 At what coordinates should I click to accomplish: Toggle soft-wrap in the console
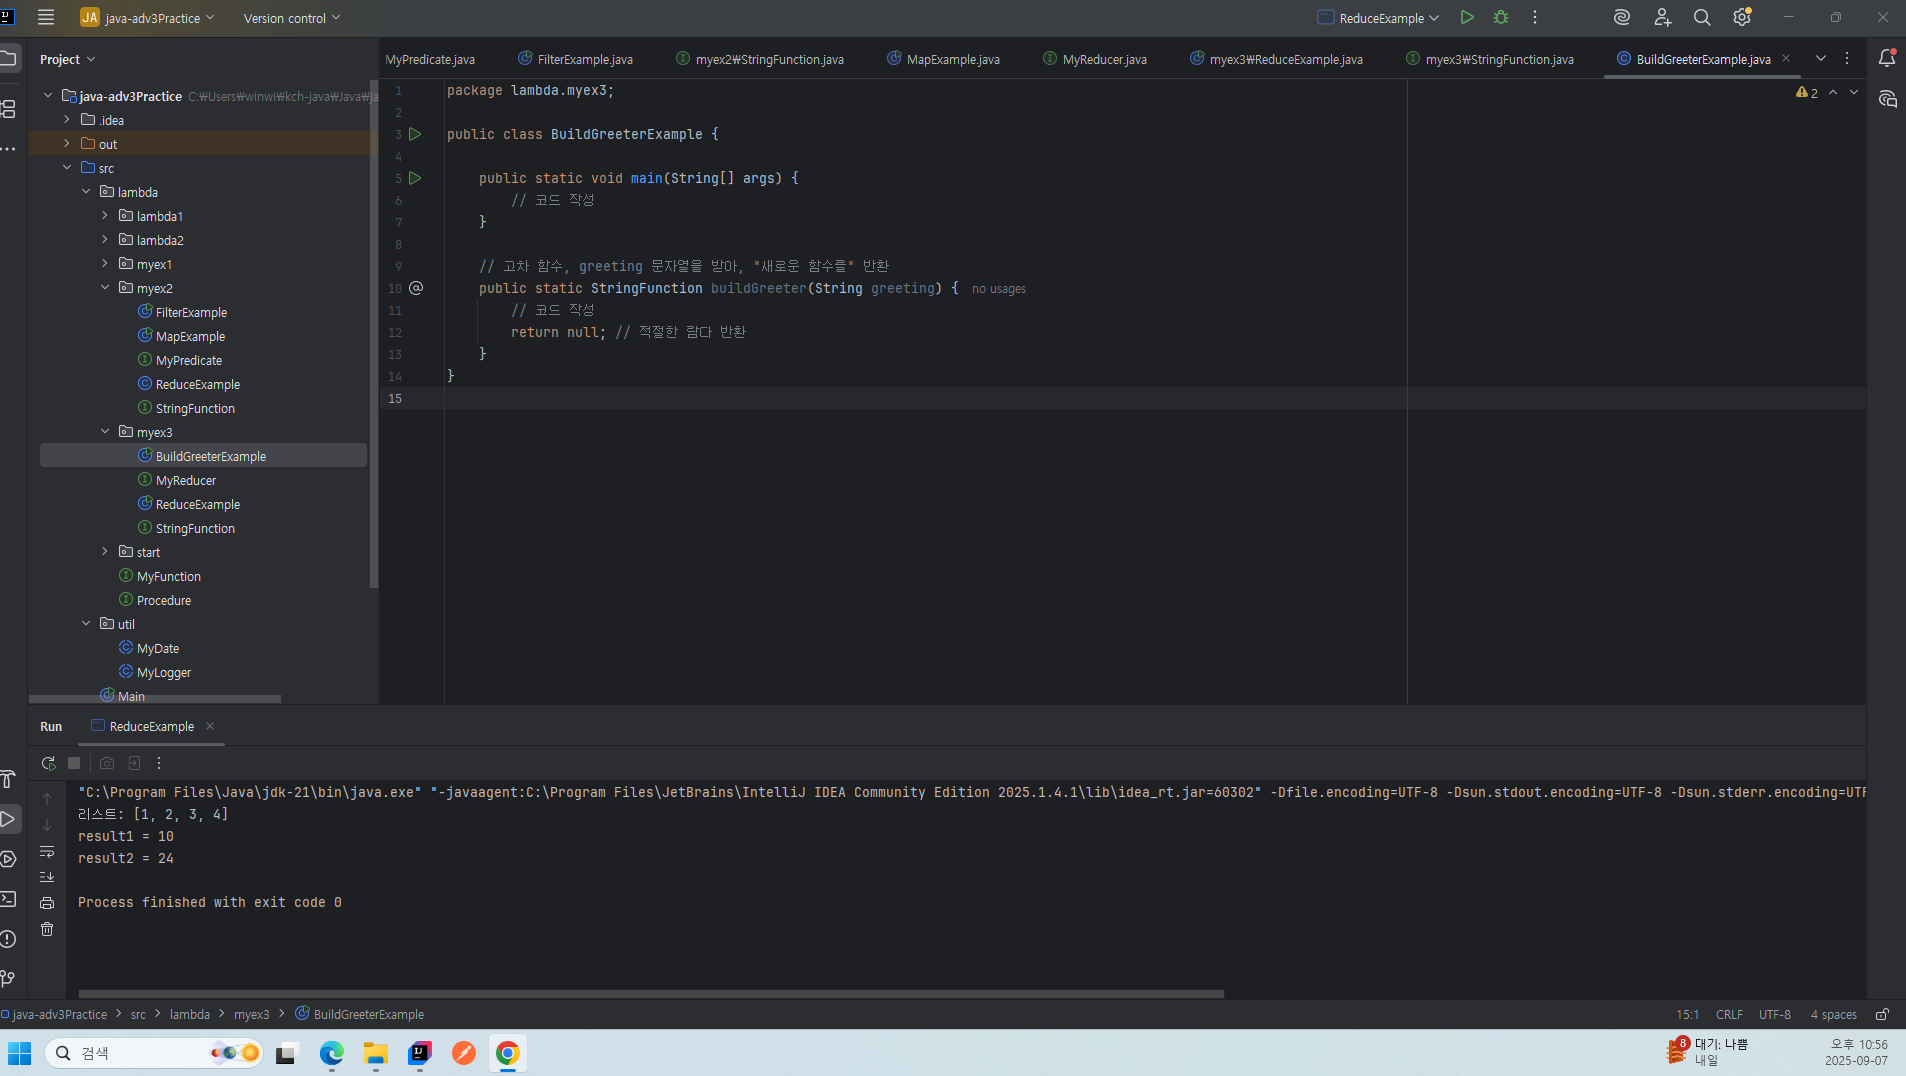(x=47, y=851)
